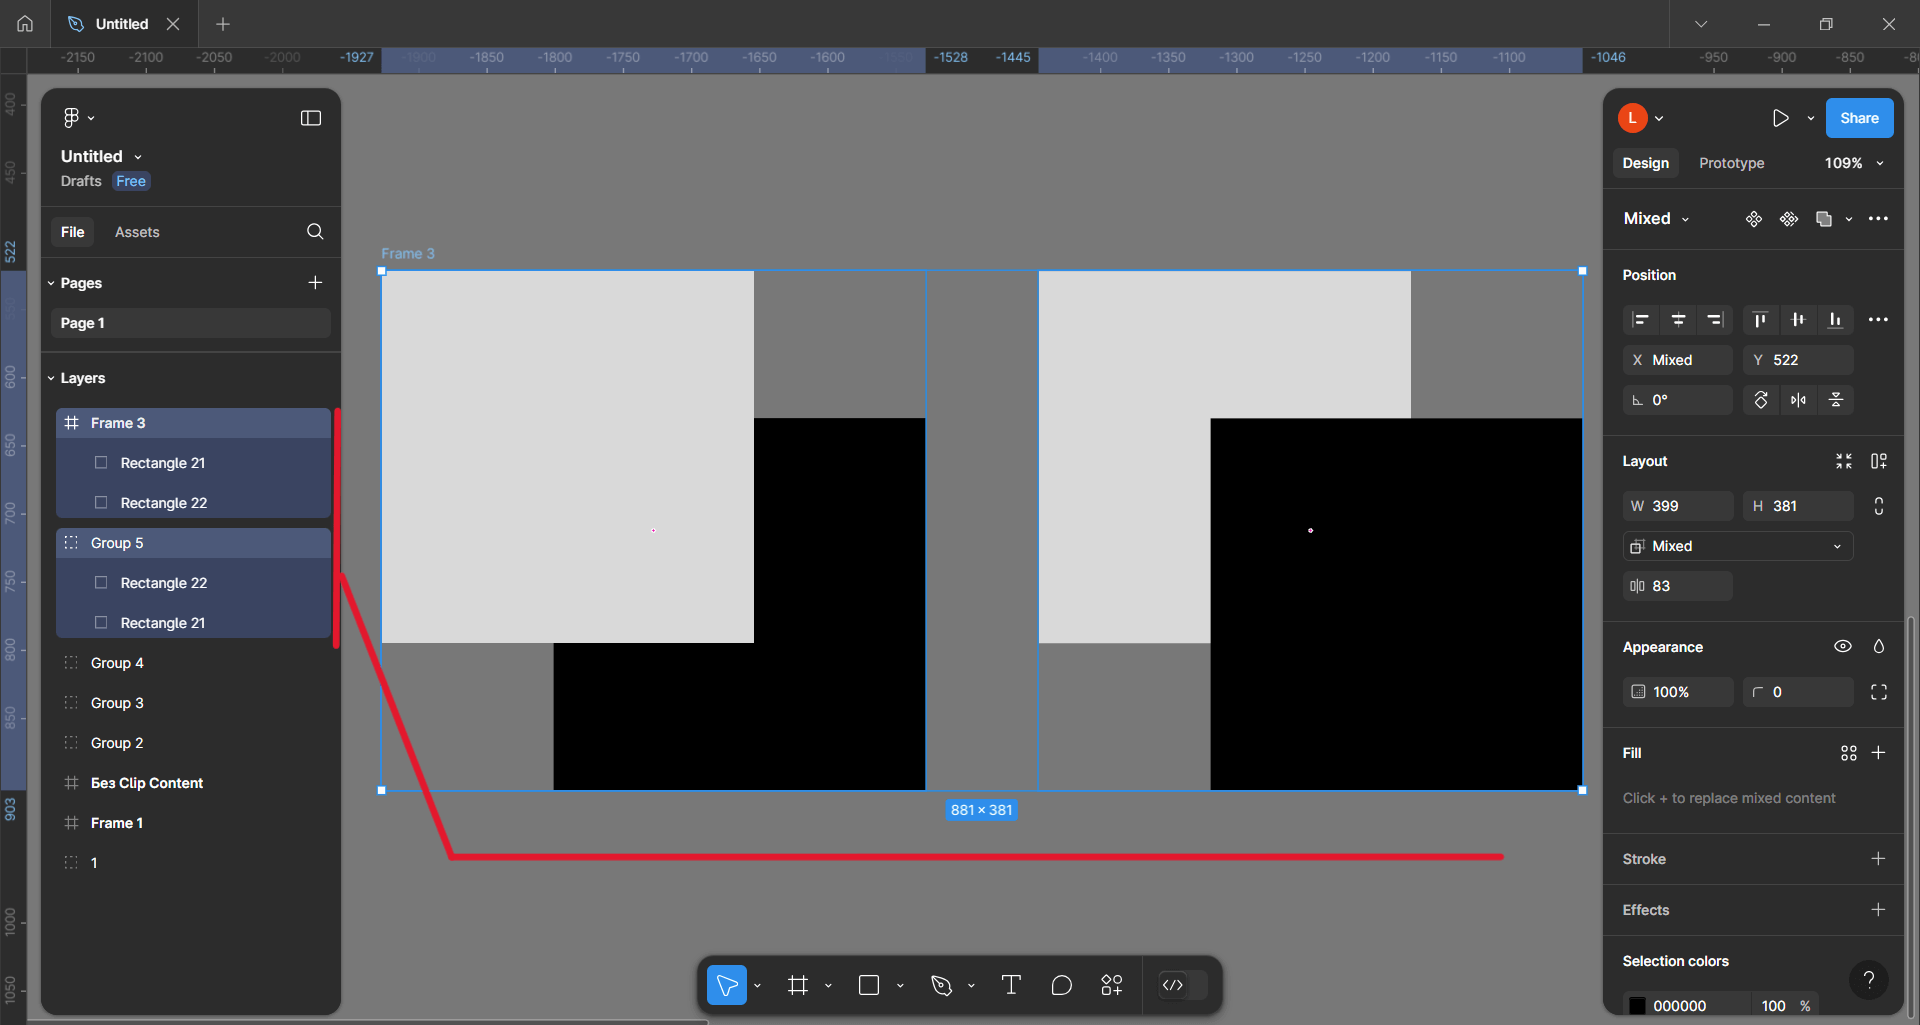The image size is (1920, 1025).
Task: Edit the width W 399 field
Action: (x=1677, y=506)
